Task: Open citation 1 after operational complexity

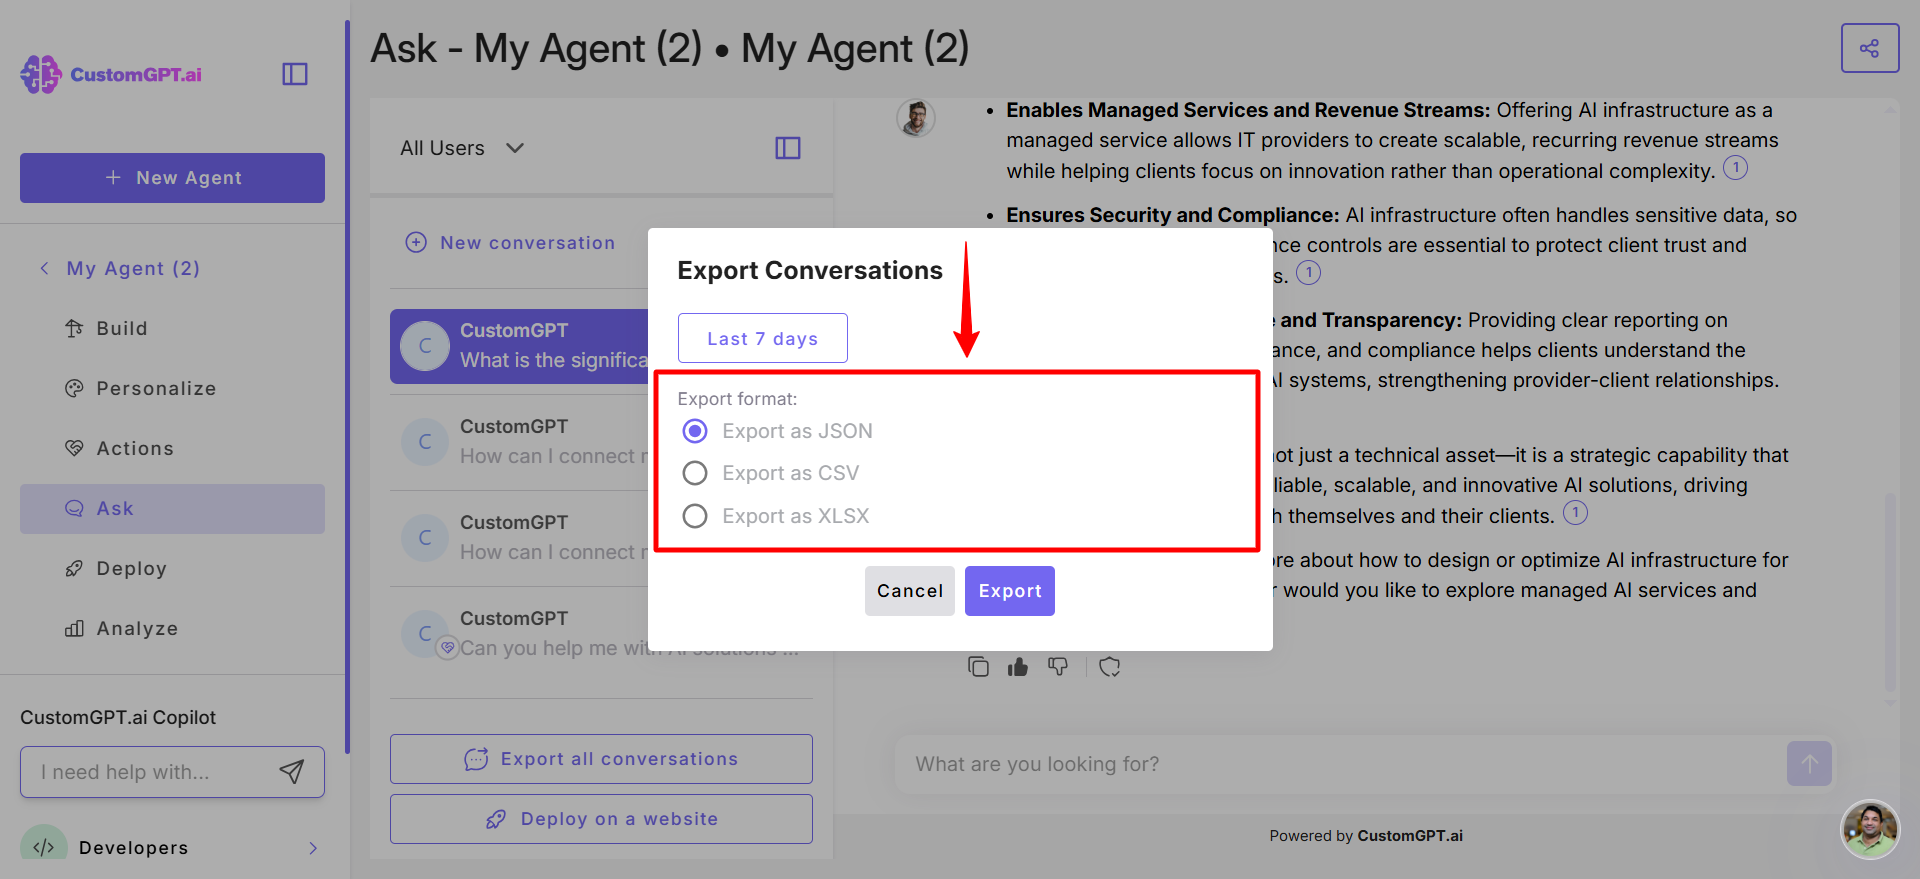Action: tap(1735, 168)
